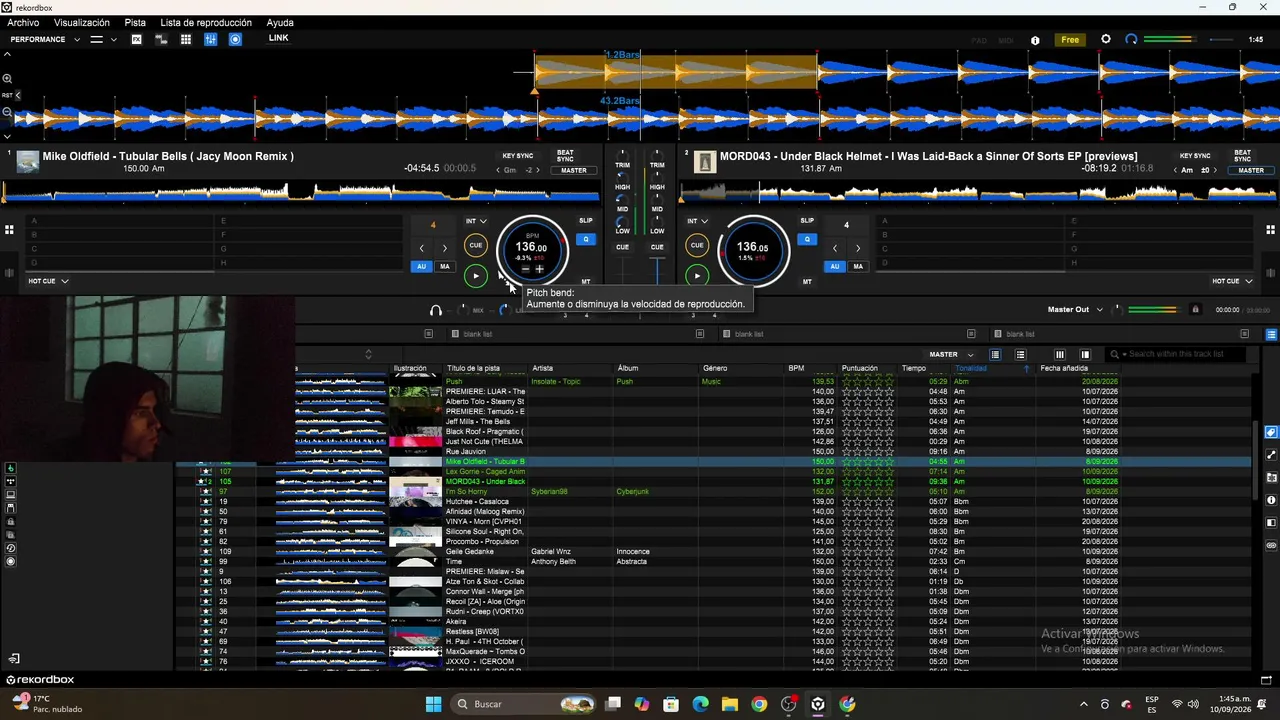Show the pads grid panel icon
This screenshot has width=1280, height=720.
[x=186, y=39]
